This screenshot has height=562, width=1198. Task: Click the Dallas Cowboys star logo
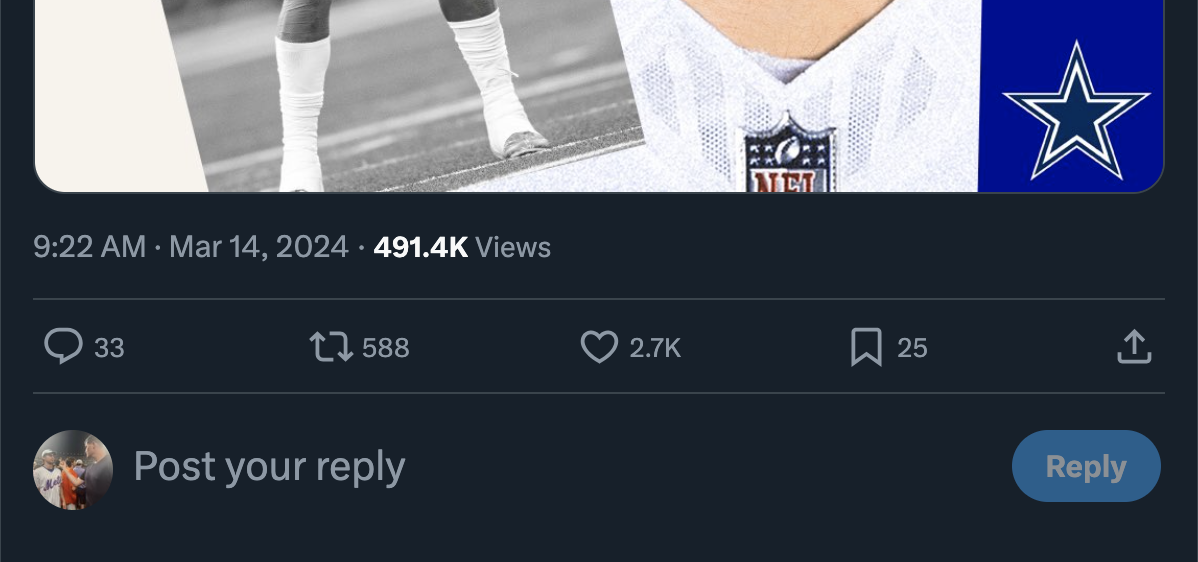[1075, 110]
